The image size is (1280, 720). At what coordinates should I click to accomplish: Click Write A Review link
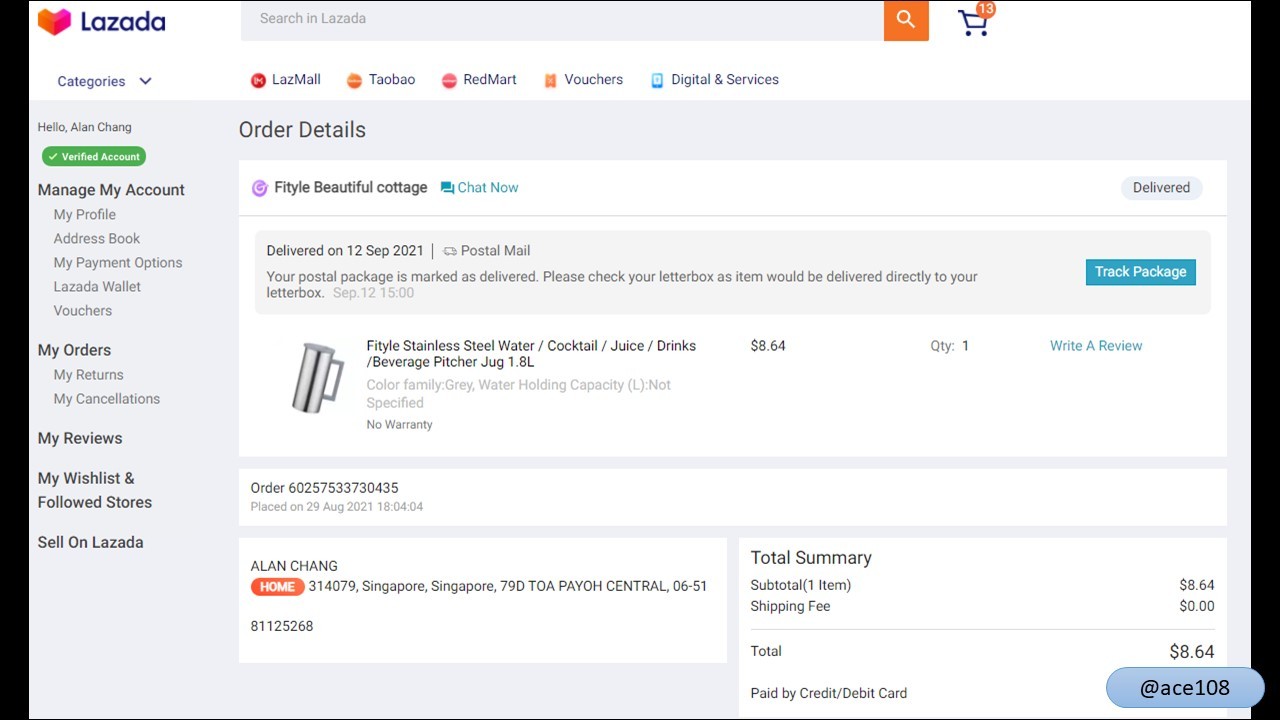[x=1096, y=346]
